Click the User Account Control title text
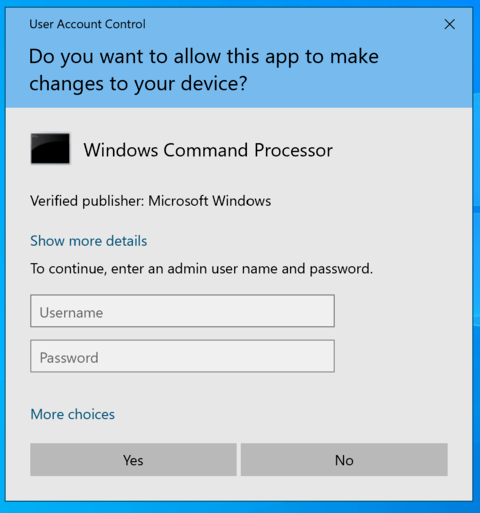The width and height of the screenshot is (480, 513). (x=87, y=24)
